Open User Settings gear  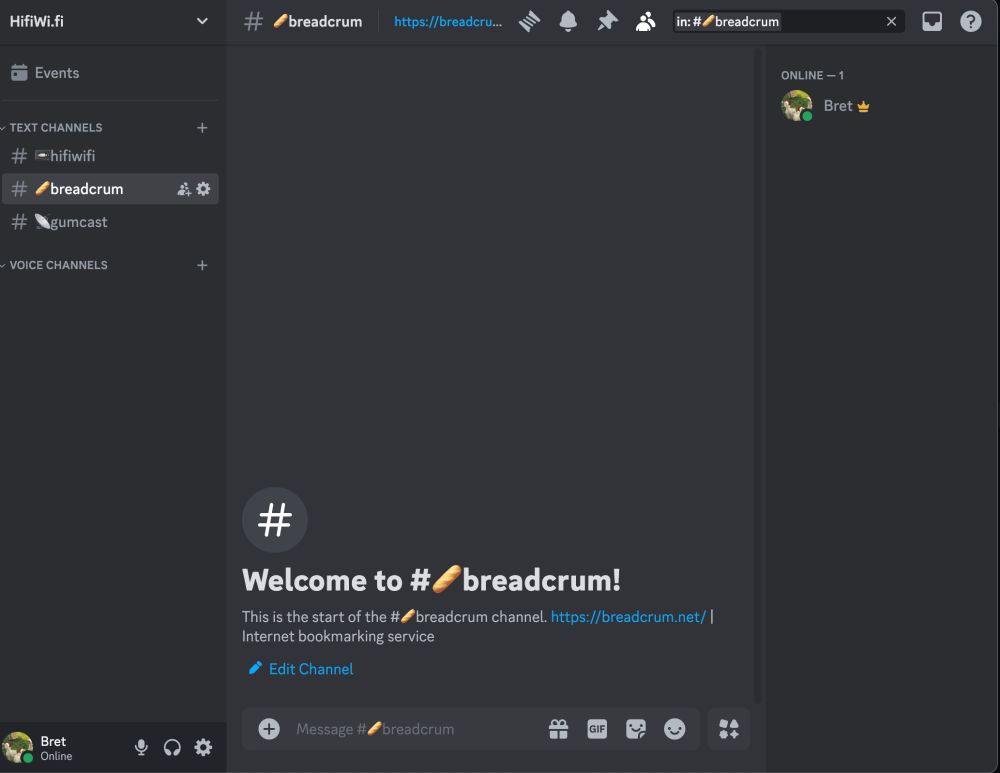coord(203,747)
